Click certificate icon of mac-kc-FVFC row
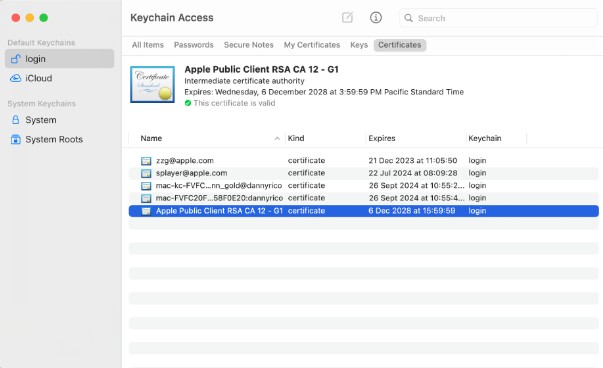Viewport: 603px width, 368px height. (x=146, y=186)
